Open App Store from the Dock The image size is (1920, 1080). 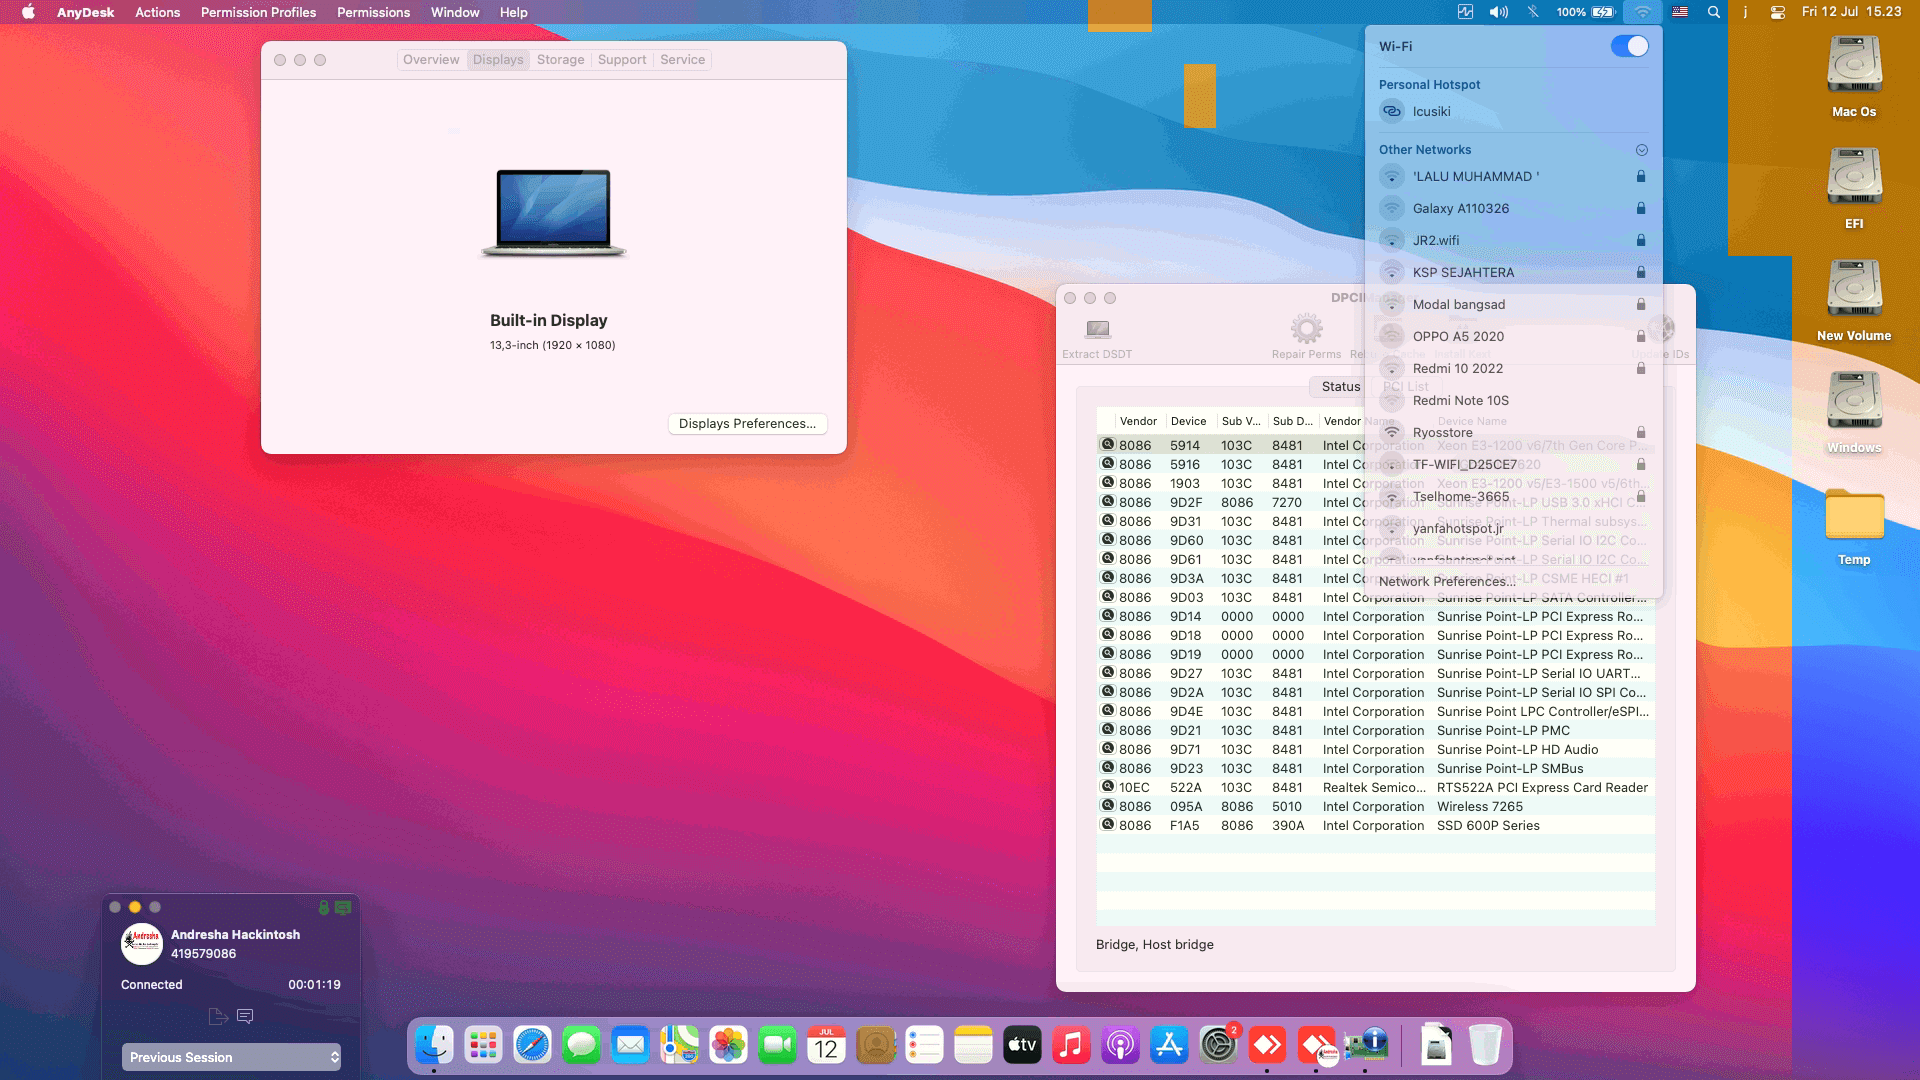[1169, 1045]
